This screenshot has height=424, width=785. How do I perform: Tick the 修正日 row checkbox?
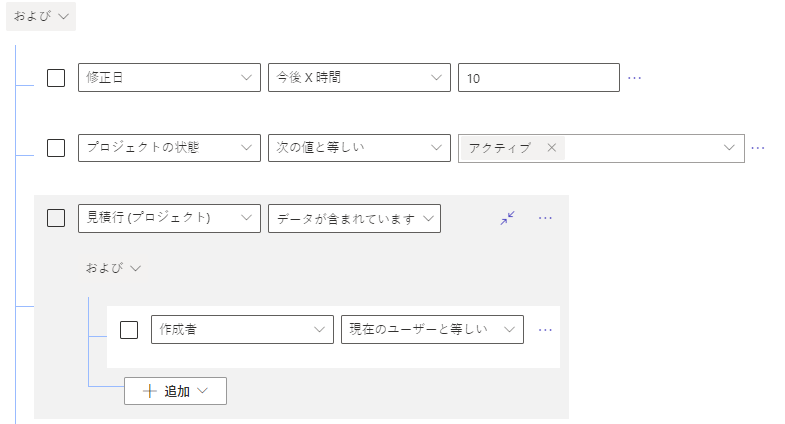(x=56, y=78)
